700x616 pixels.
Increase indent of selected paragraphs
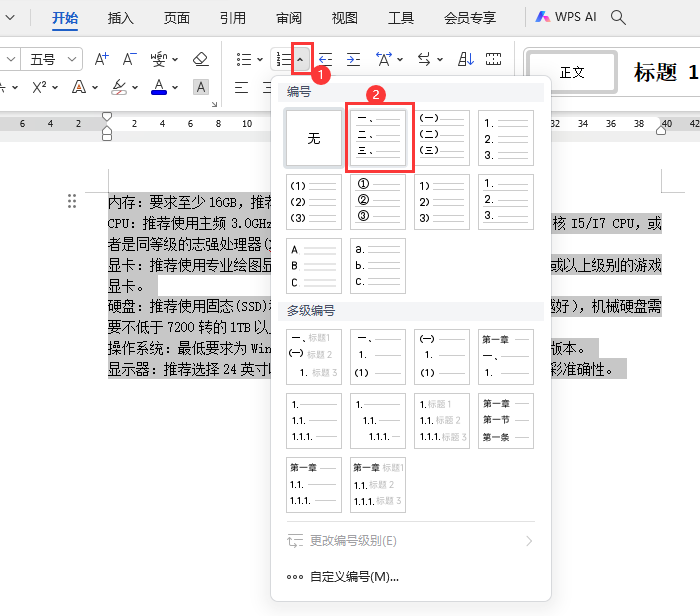coord(353,59)
